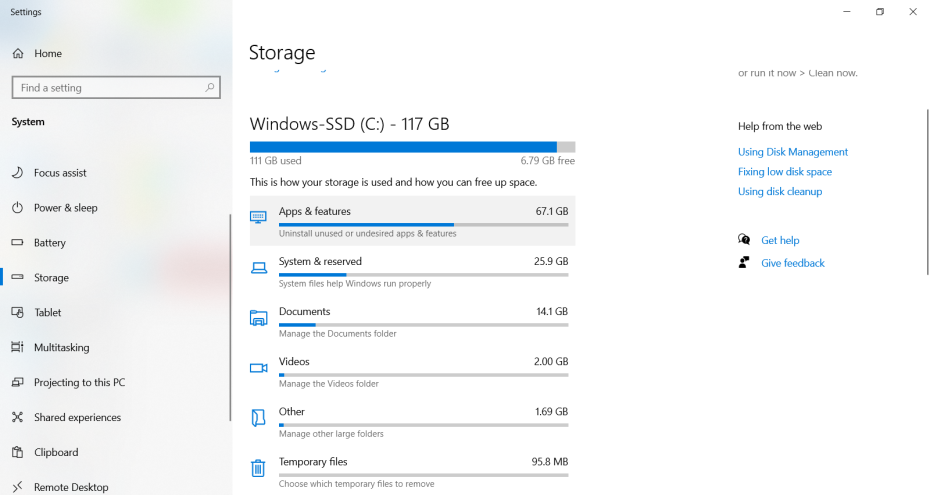
Task: Go to Home settings page
Action: (x=47, y=54)
